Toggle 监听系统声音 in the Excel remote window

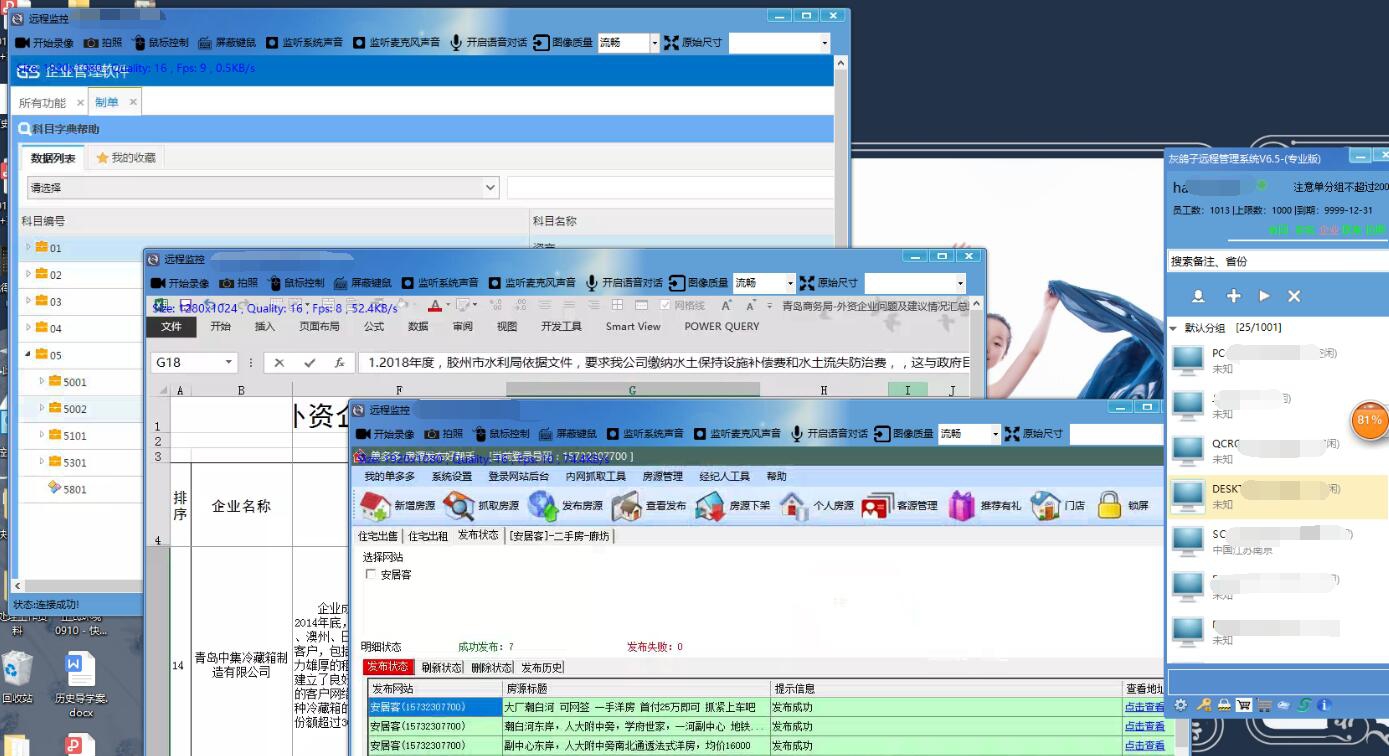pyautogui.click(x=441, y=283)
